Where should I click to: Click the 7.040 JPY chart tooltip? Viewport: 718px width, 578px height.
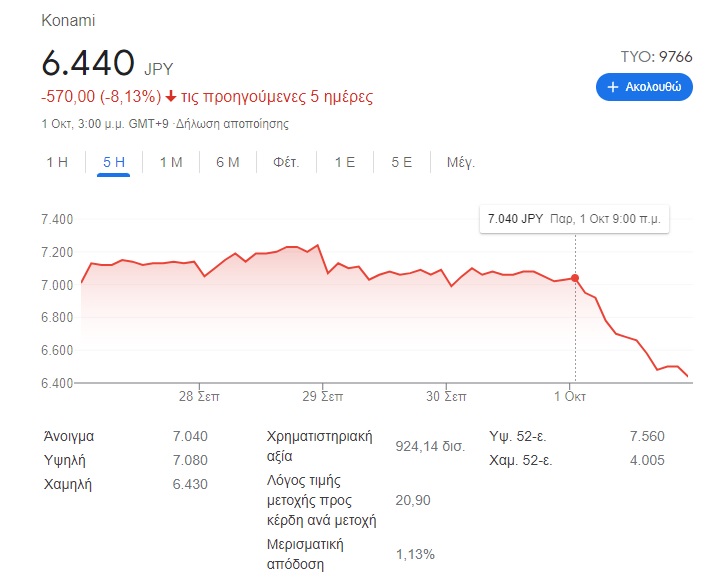coord(574,219)
